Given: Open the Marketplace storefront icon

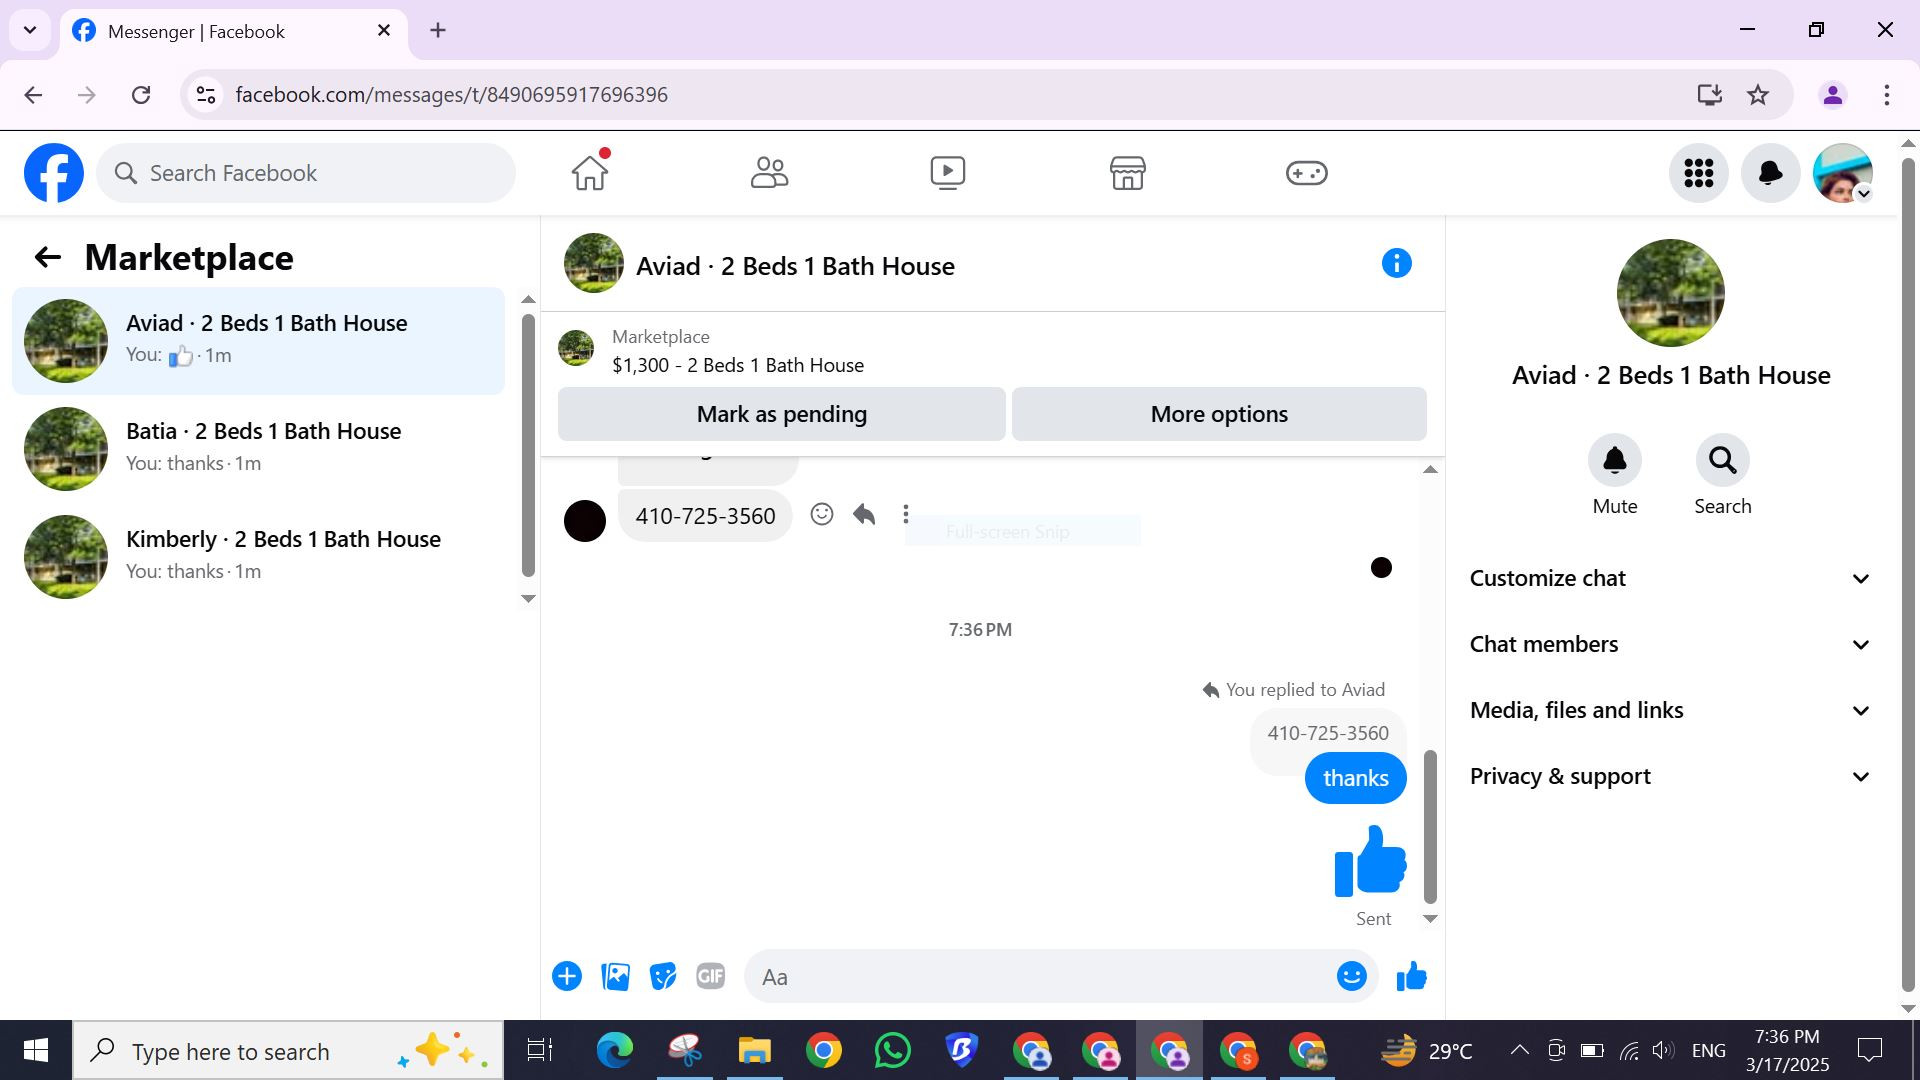Looking at the screenshot, I should point(1127,172).
